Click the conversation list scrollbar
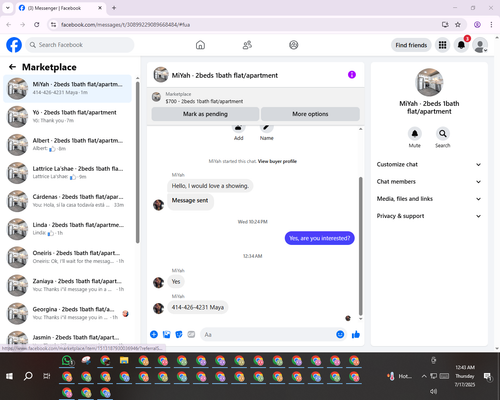This screenshot has width=500, height=400. (x=137, y=163)
